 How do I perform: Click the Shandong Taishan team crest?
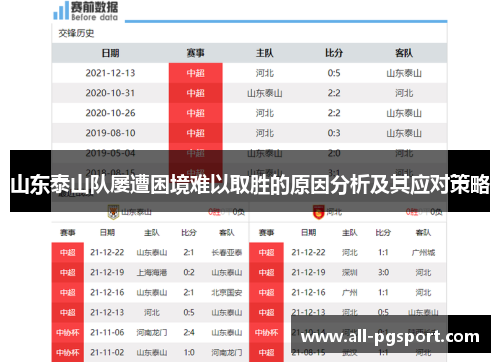coord(113,212)
